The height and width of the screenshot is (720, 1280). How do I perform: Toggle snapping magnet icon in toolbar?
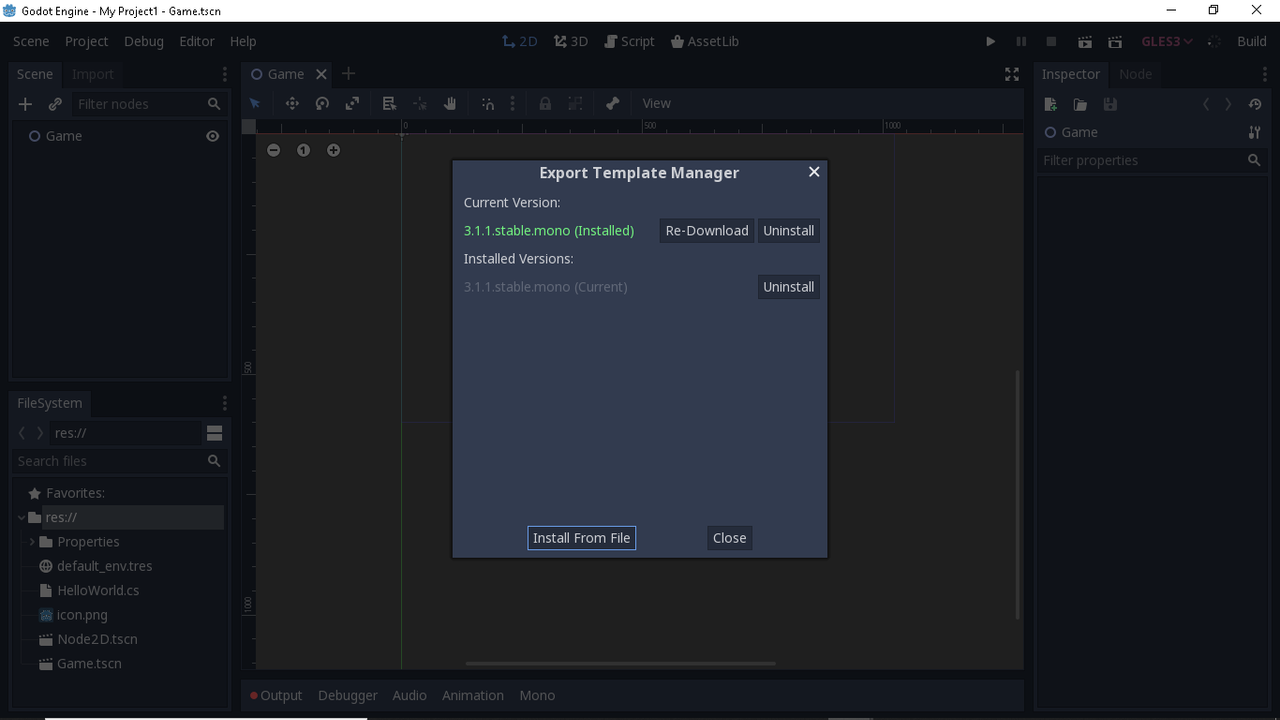[x=488, y=103]
